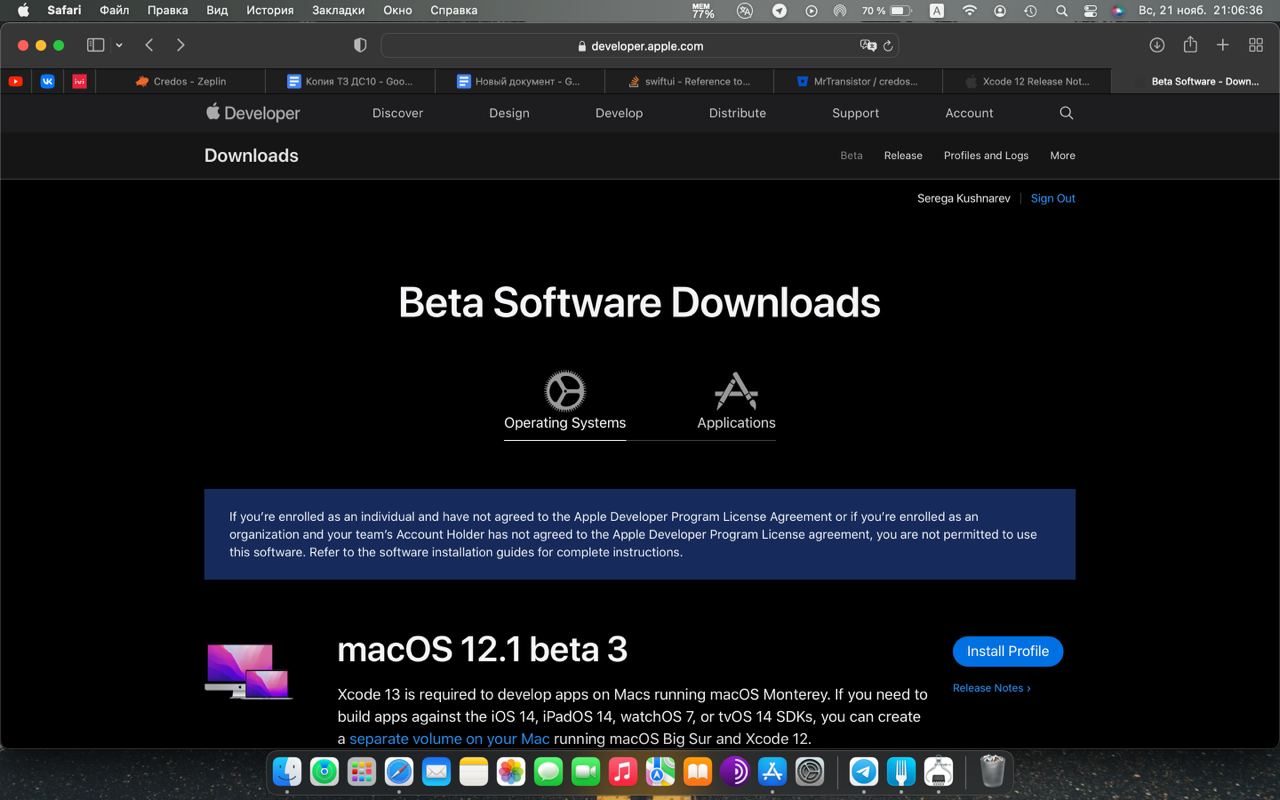Open the pinned ivi tab
The height and width of the screenshot is (800, 1280).
pyautogui.click(x=79, y=81)
